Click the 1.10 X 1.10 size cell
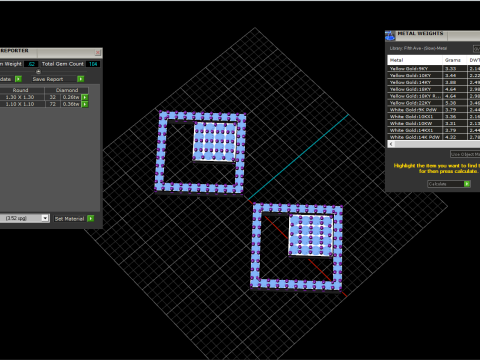Screen dimensions: 480x360 pos(20,104)
